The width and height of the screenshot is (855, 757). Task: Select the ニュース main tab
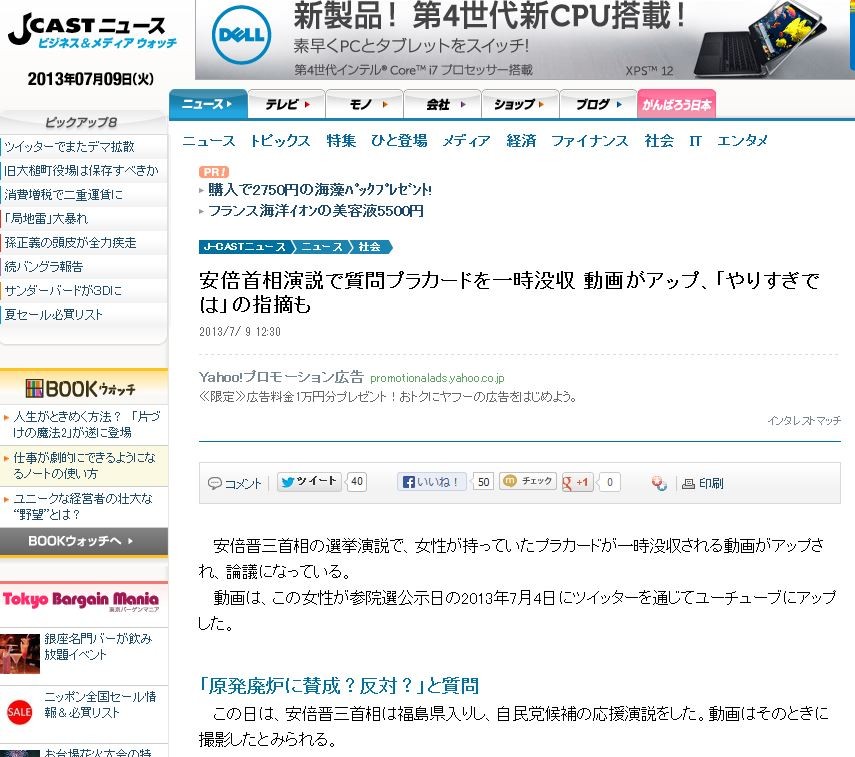click(208, 104)
